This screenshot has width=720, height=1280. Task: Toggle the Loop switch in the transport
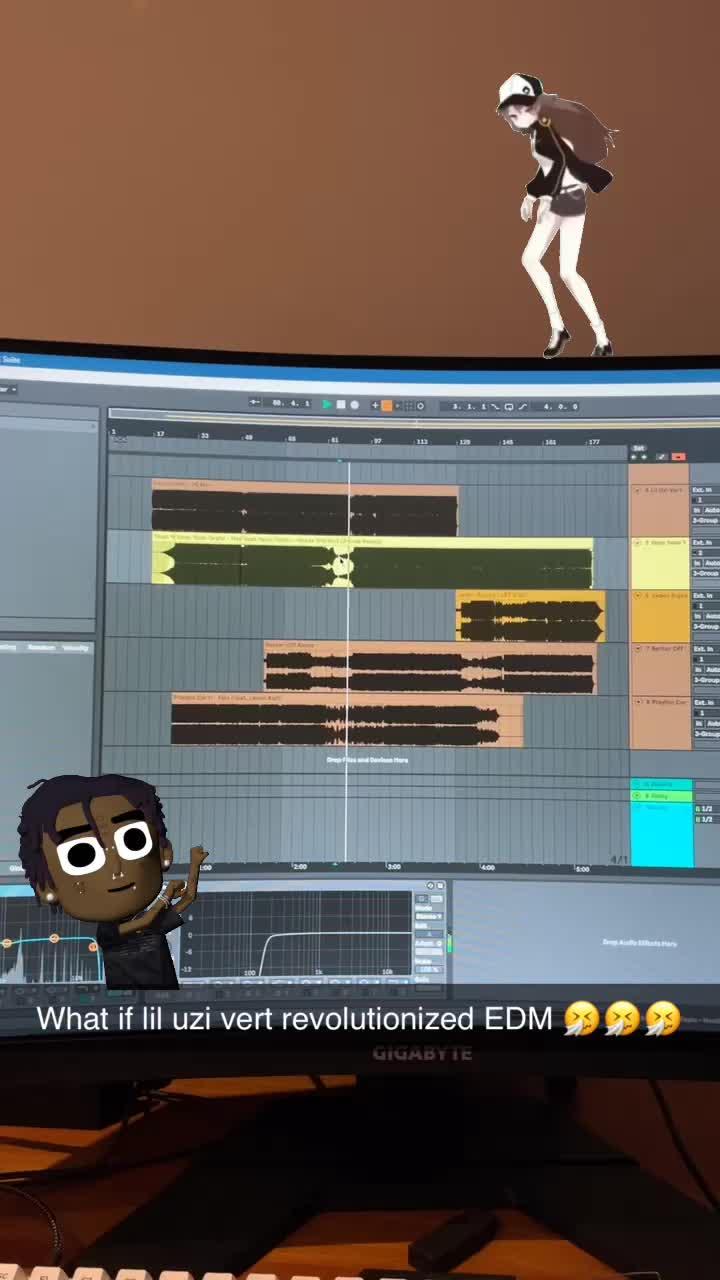[x=509, y=407]
